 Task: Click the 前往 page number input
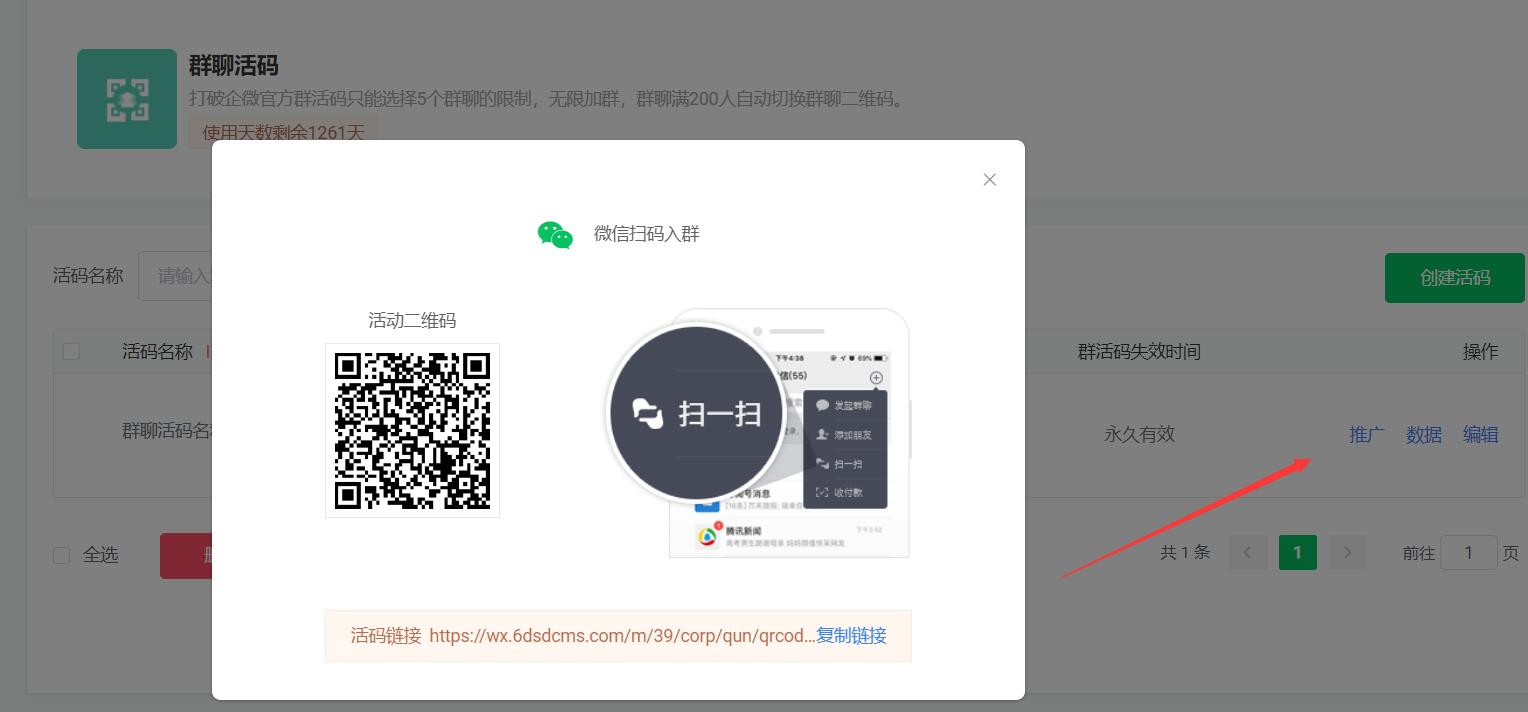[x=1468, y=552]
